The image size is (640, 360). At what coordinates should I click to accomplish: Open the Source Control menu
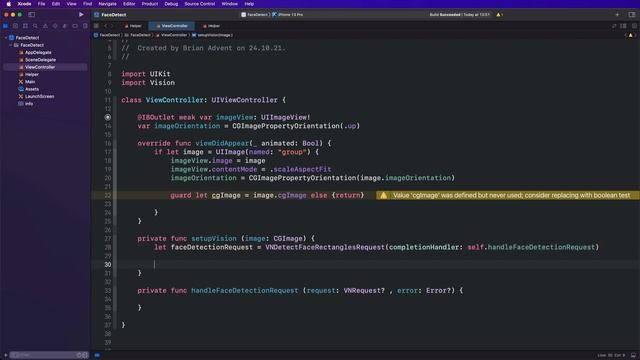point(200,4)
